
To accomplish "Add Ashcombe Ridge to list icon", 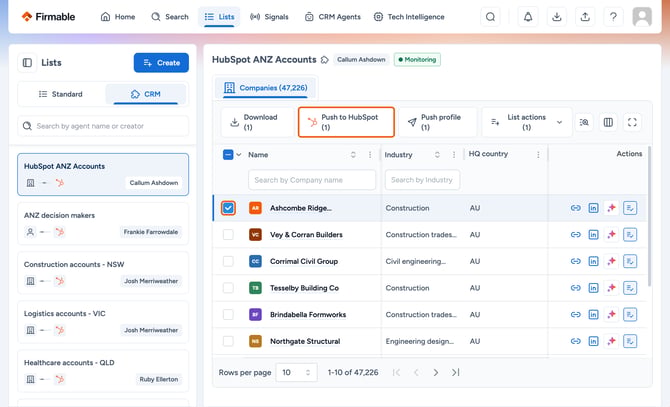I will [630, 208].
